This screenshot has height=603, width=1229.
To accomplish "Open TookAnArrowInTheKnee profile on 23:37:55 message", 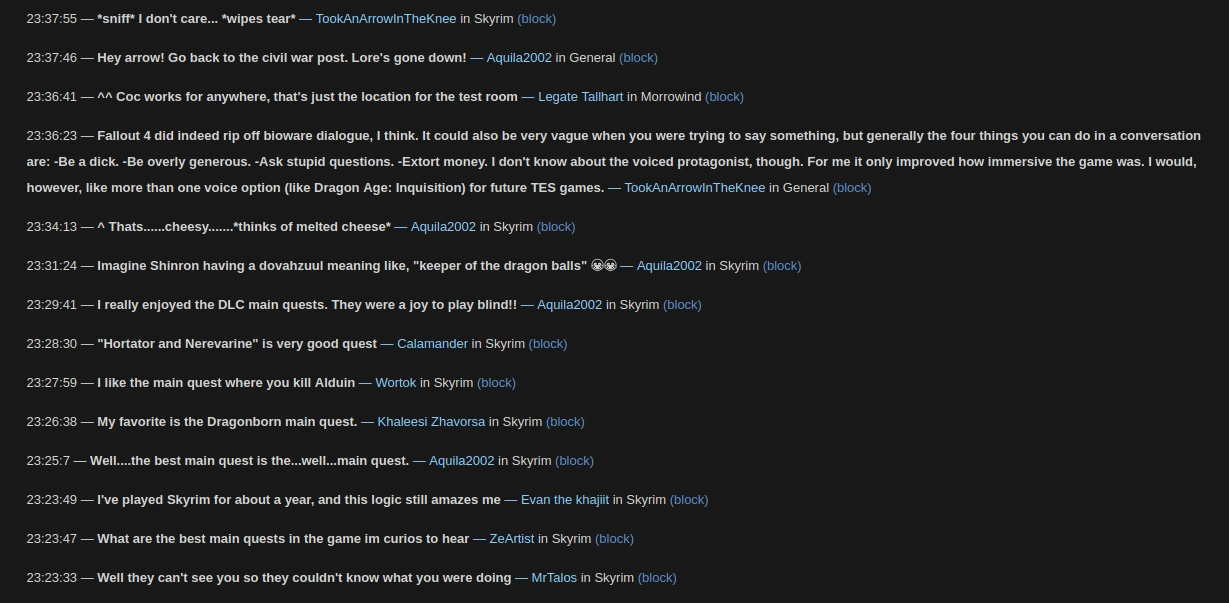I will pos(385,19).
